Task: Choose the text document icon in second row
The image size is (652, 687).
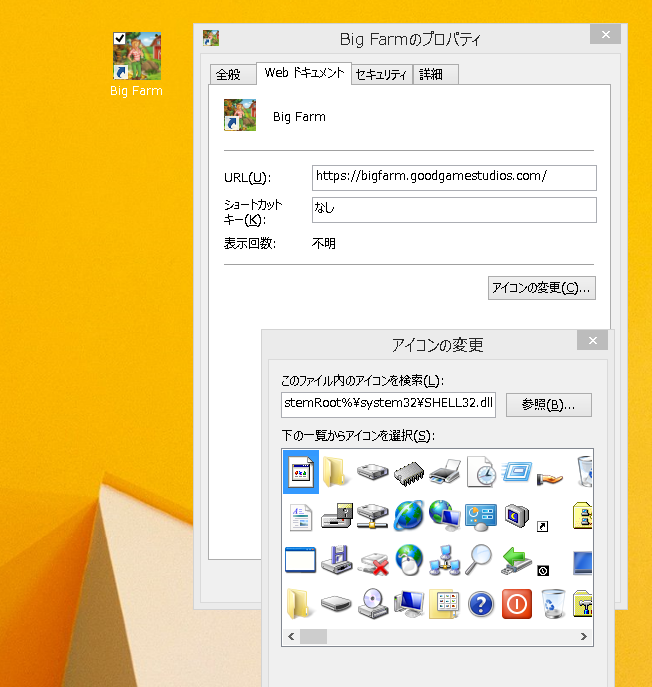Action: coord(301,517)
